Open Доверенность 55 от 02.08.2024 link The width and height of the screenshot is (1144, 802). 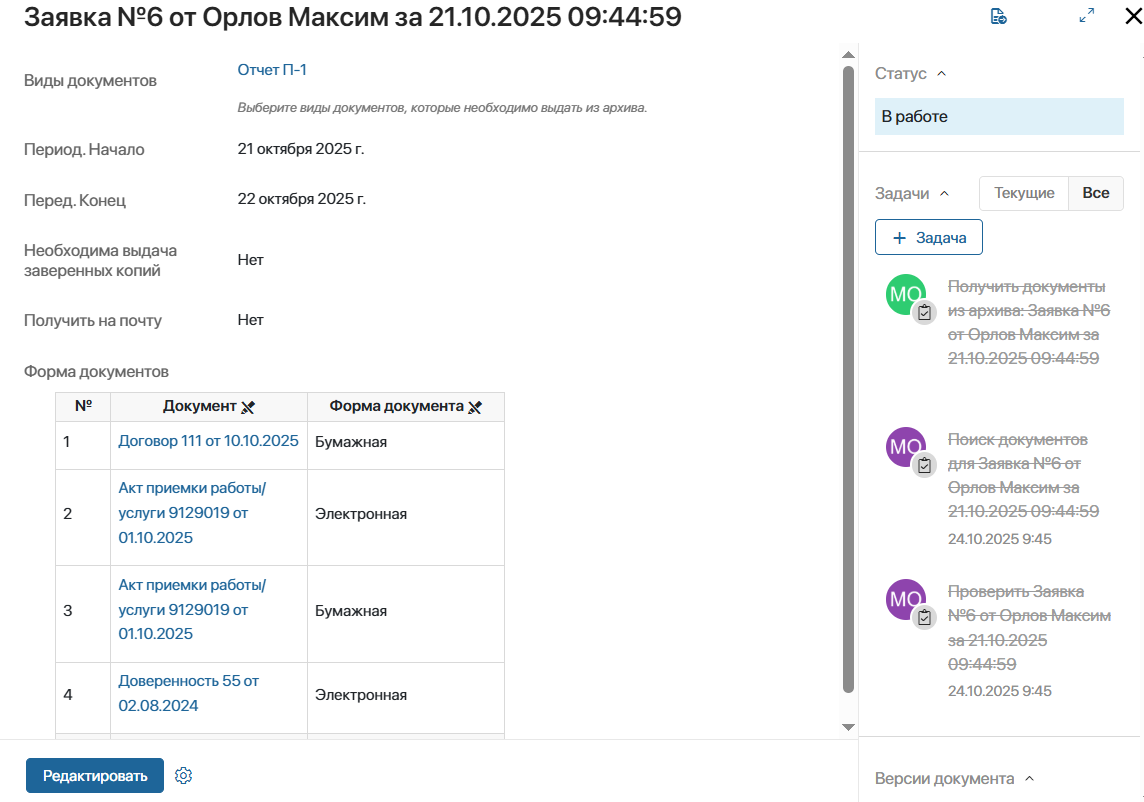188,693
